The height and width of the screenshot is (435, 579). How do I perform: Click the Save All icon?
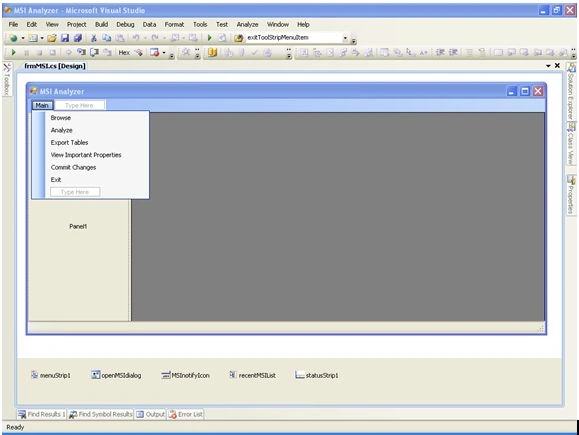[x=78, y=38]
